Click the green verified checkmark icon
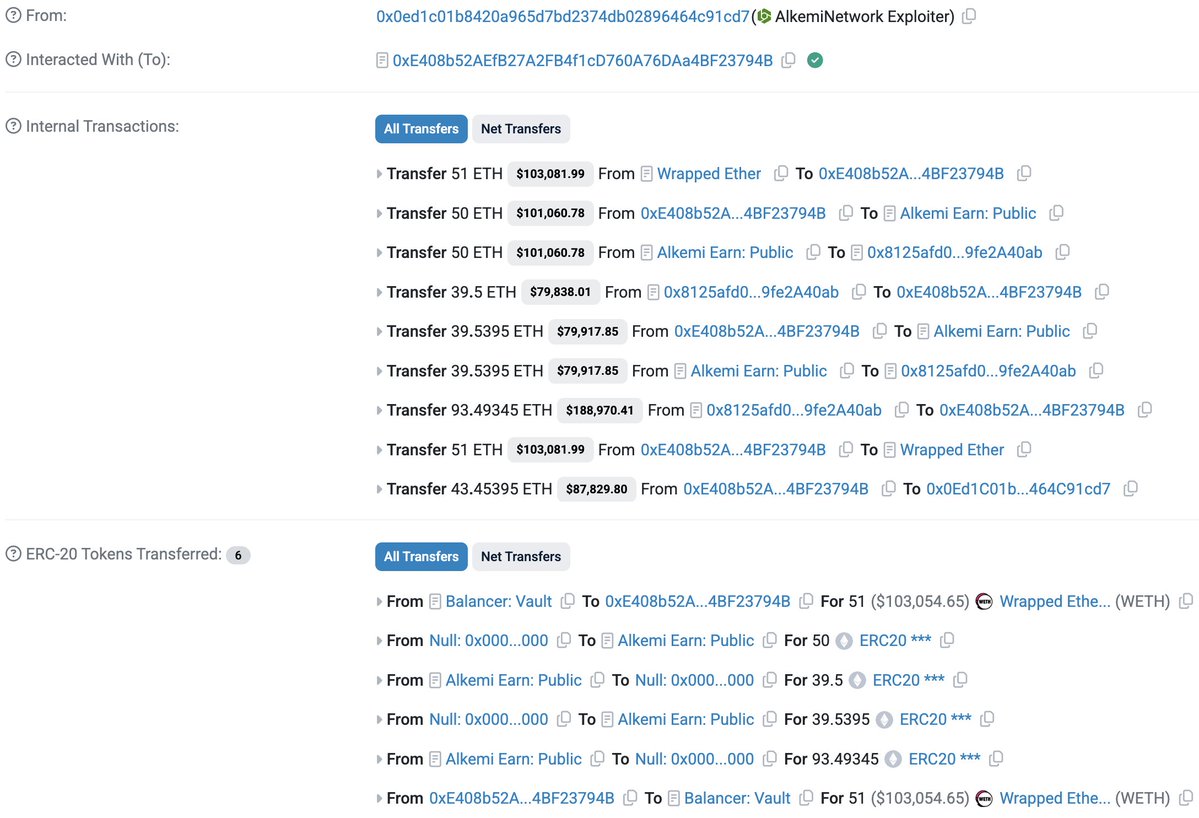 click(815, 60)
